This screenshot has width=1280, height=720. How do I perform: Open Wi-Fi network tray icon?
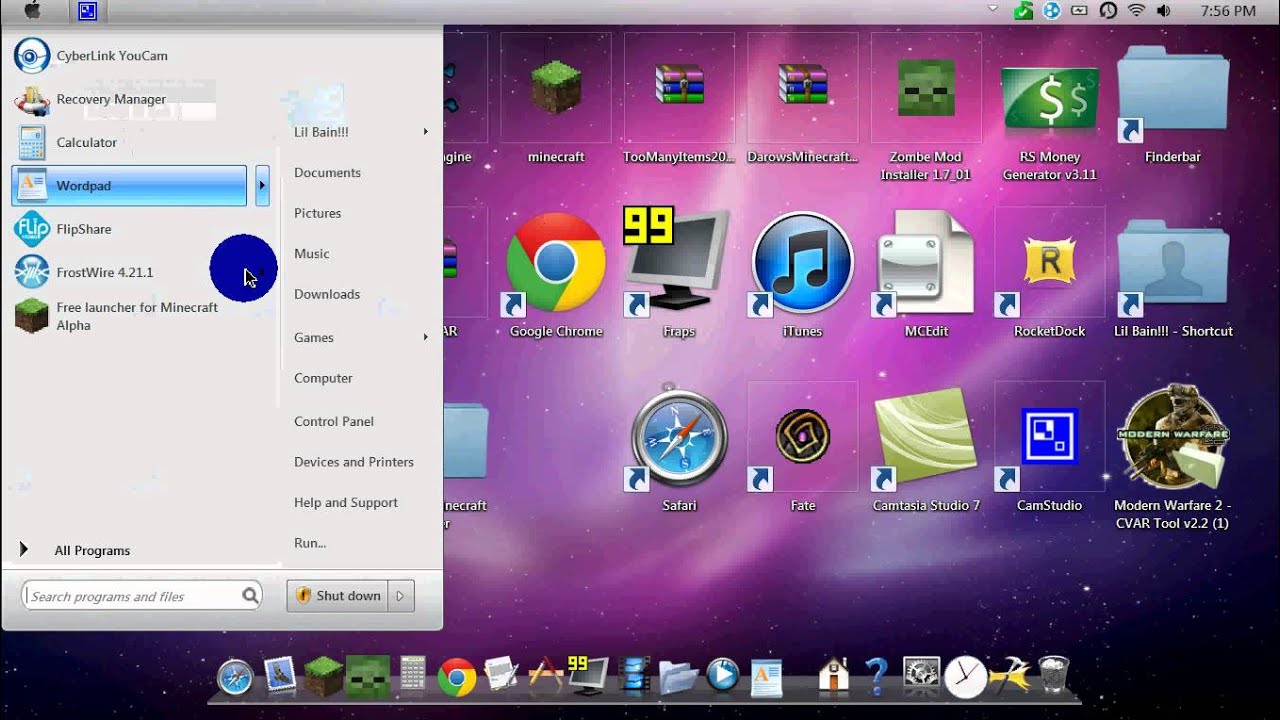pos(1136,11)
